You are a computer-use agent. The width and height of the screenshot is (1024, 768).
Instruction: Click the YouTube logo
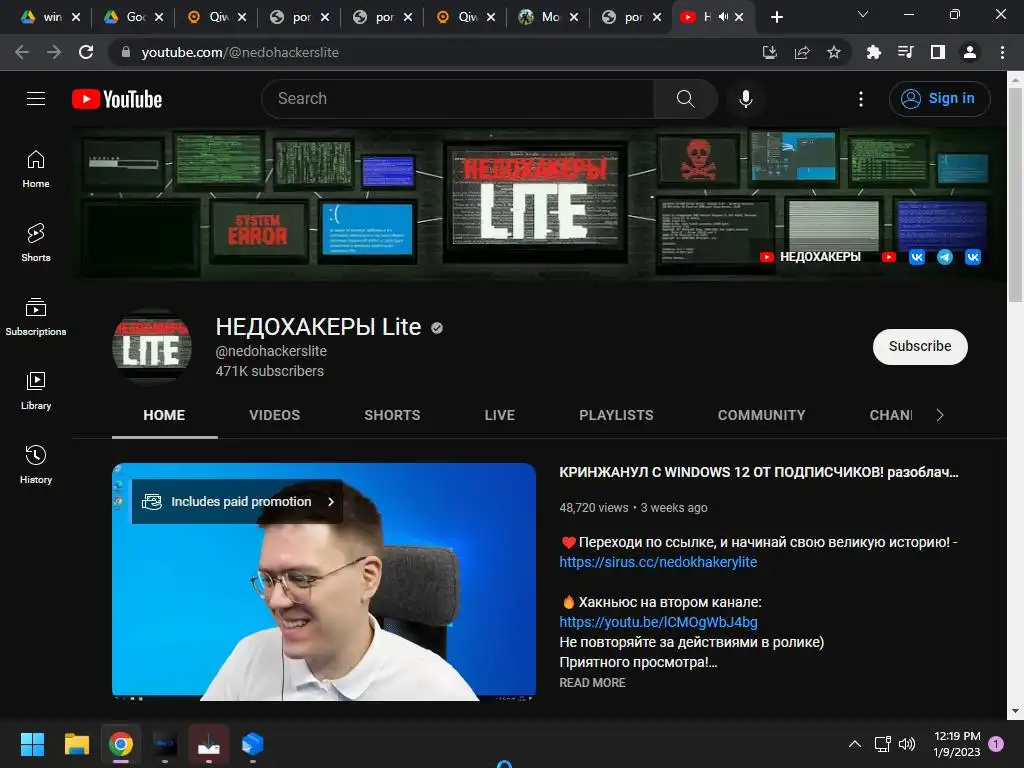pyautogui.click(x=117, y=99)
